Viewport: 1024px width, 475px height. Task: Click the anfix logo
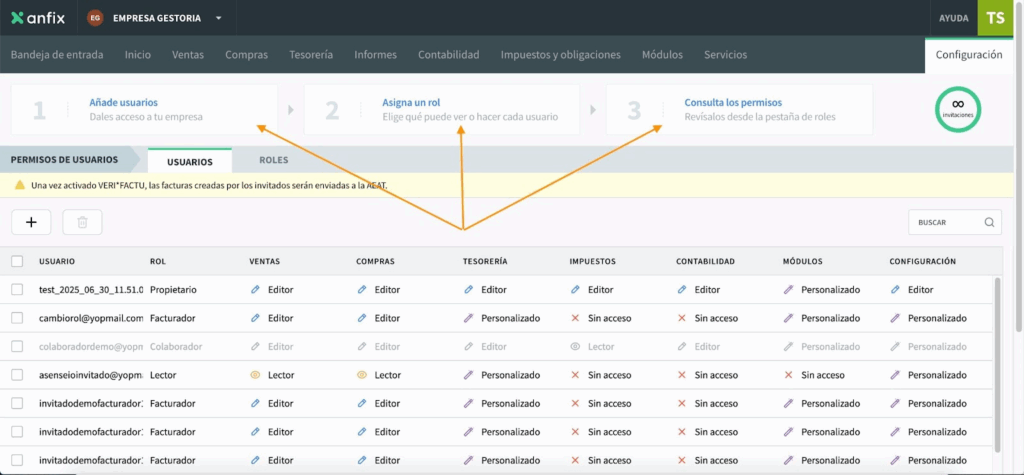pyautogui.click(x=38, y=18)
